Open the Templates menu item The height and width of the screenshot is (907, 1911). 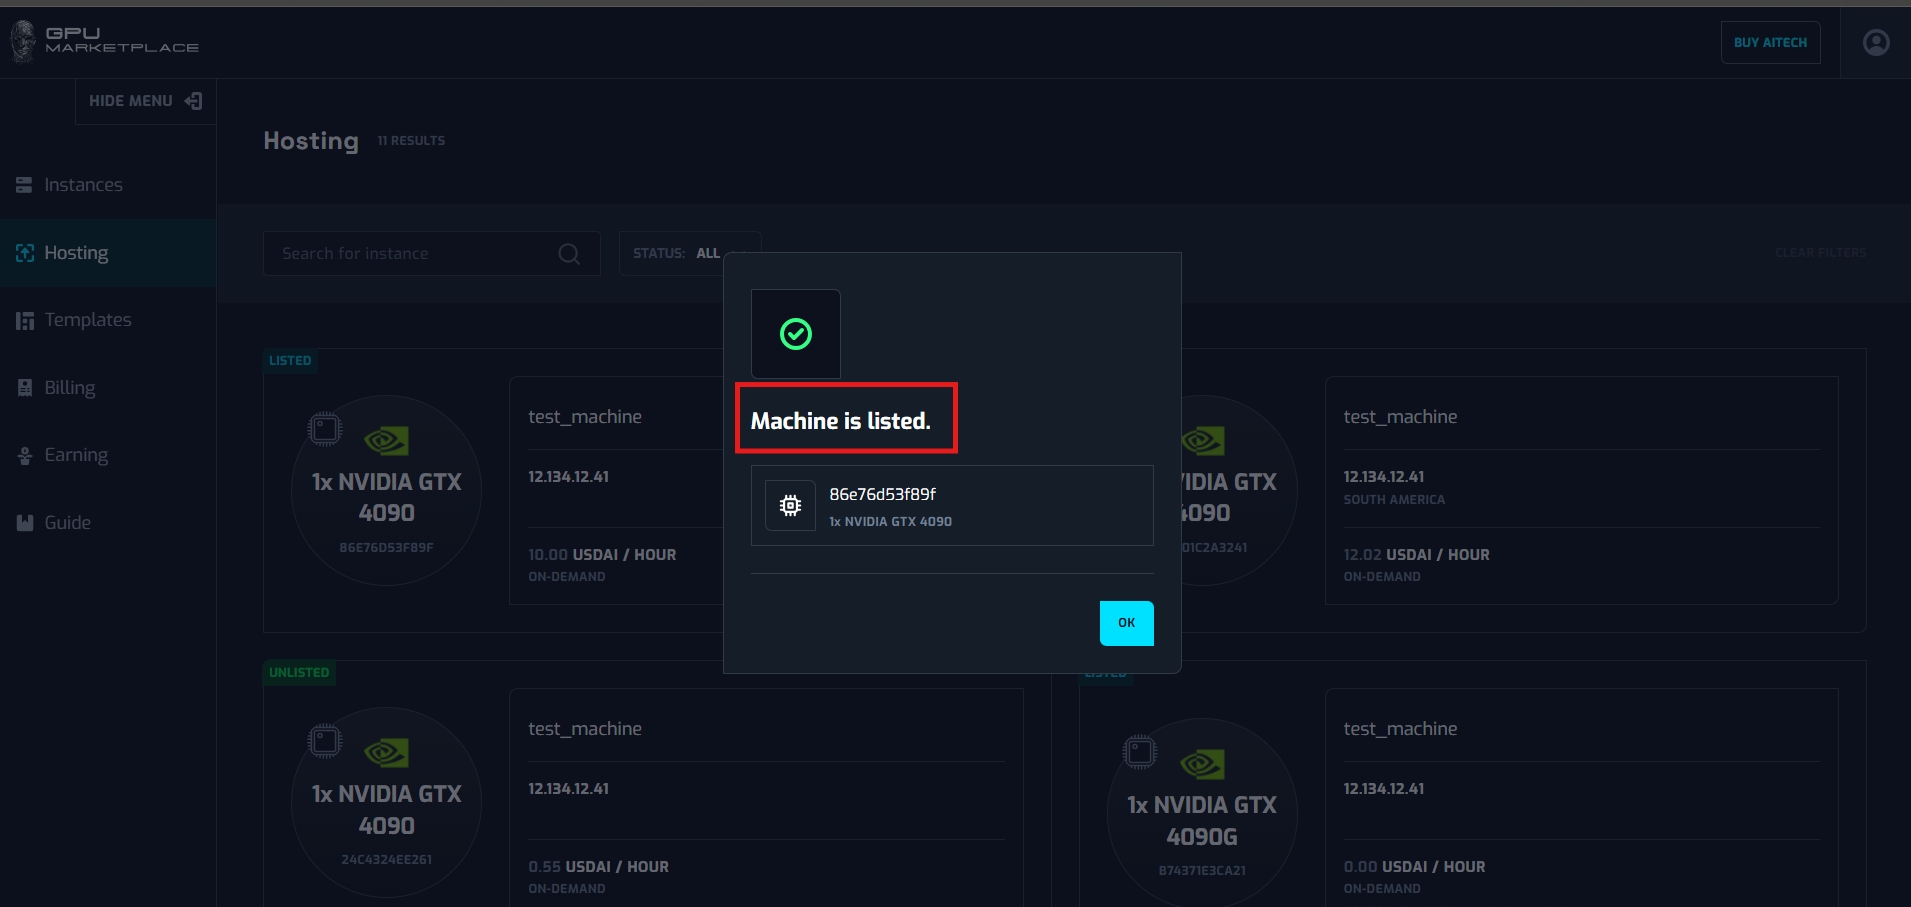pos(88,320)
